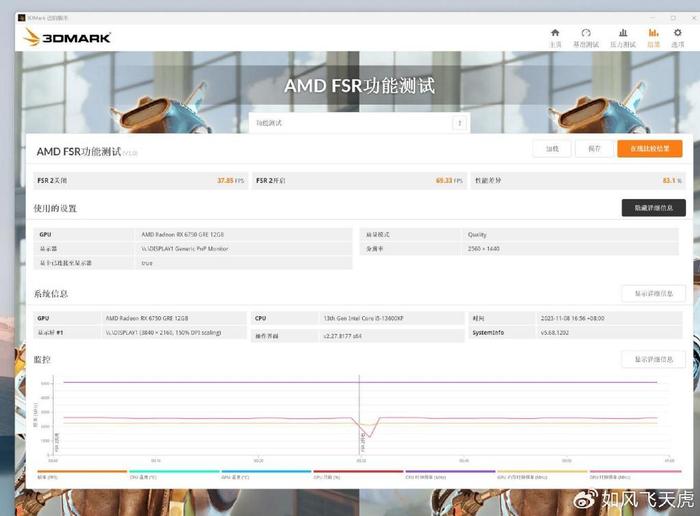Toggle the red GPU load legend
The width and height of the screenshot is (700, 516).
click(x=358, y=474)
